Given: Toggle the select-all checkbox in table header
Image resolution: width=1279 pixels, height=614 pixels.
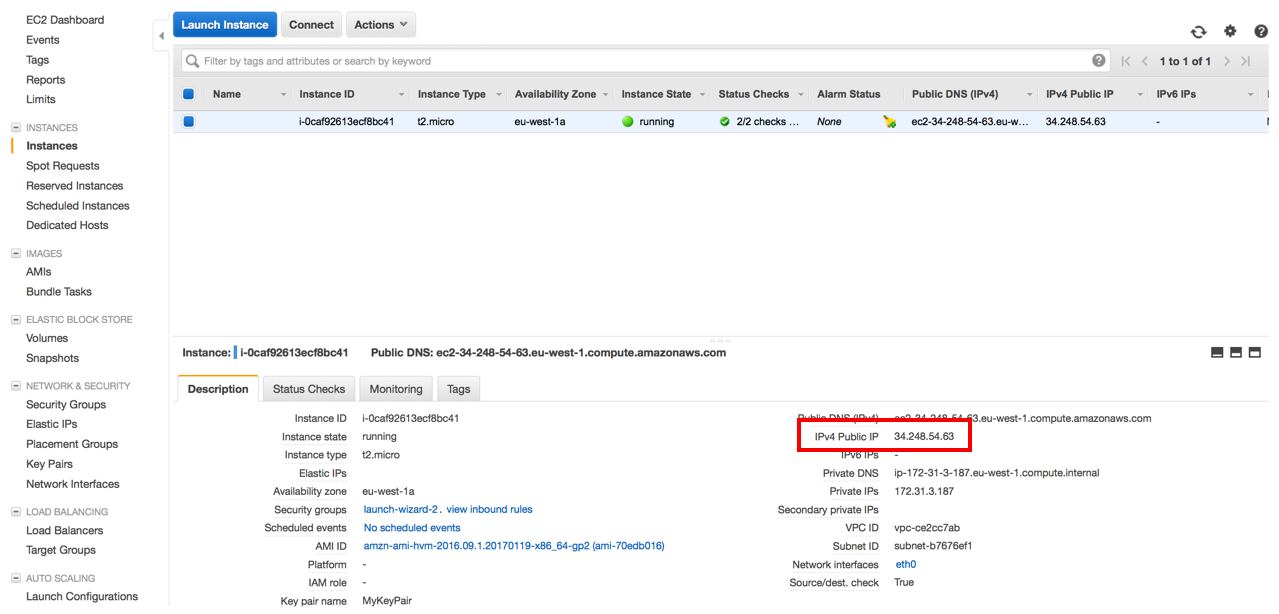Looking at the screenshot, I should 188,94.
